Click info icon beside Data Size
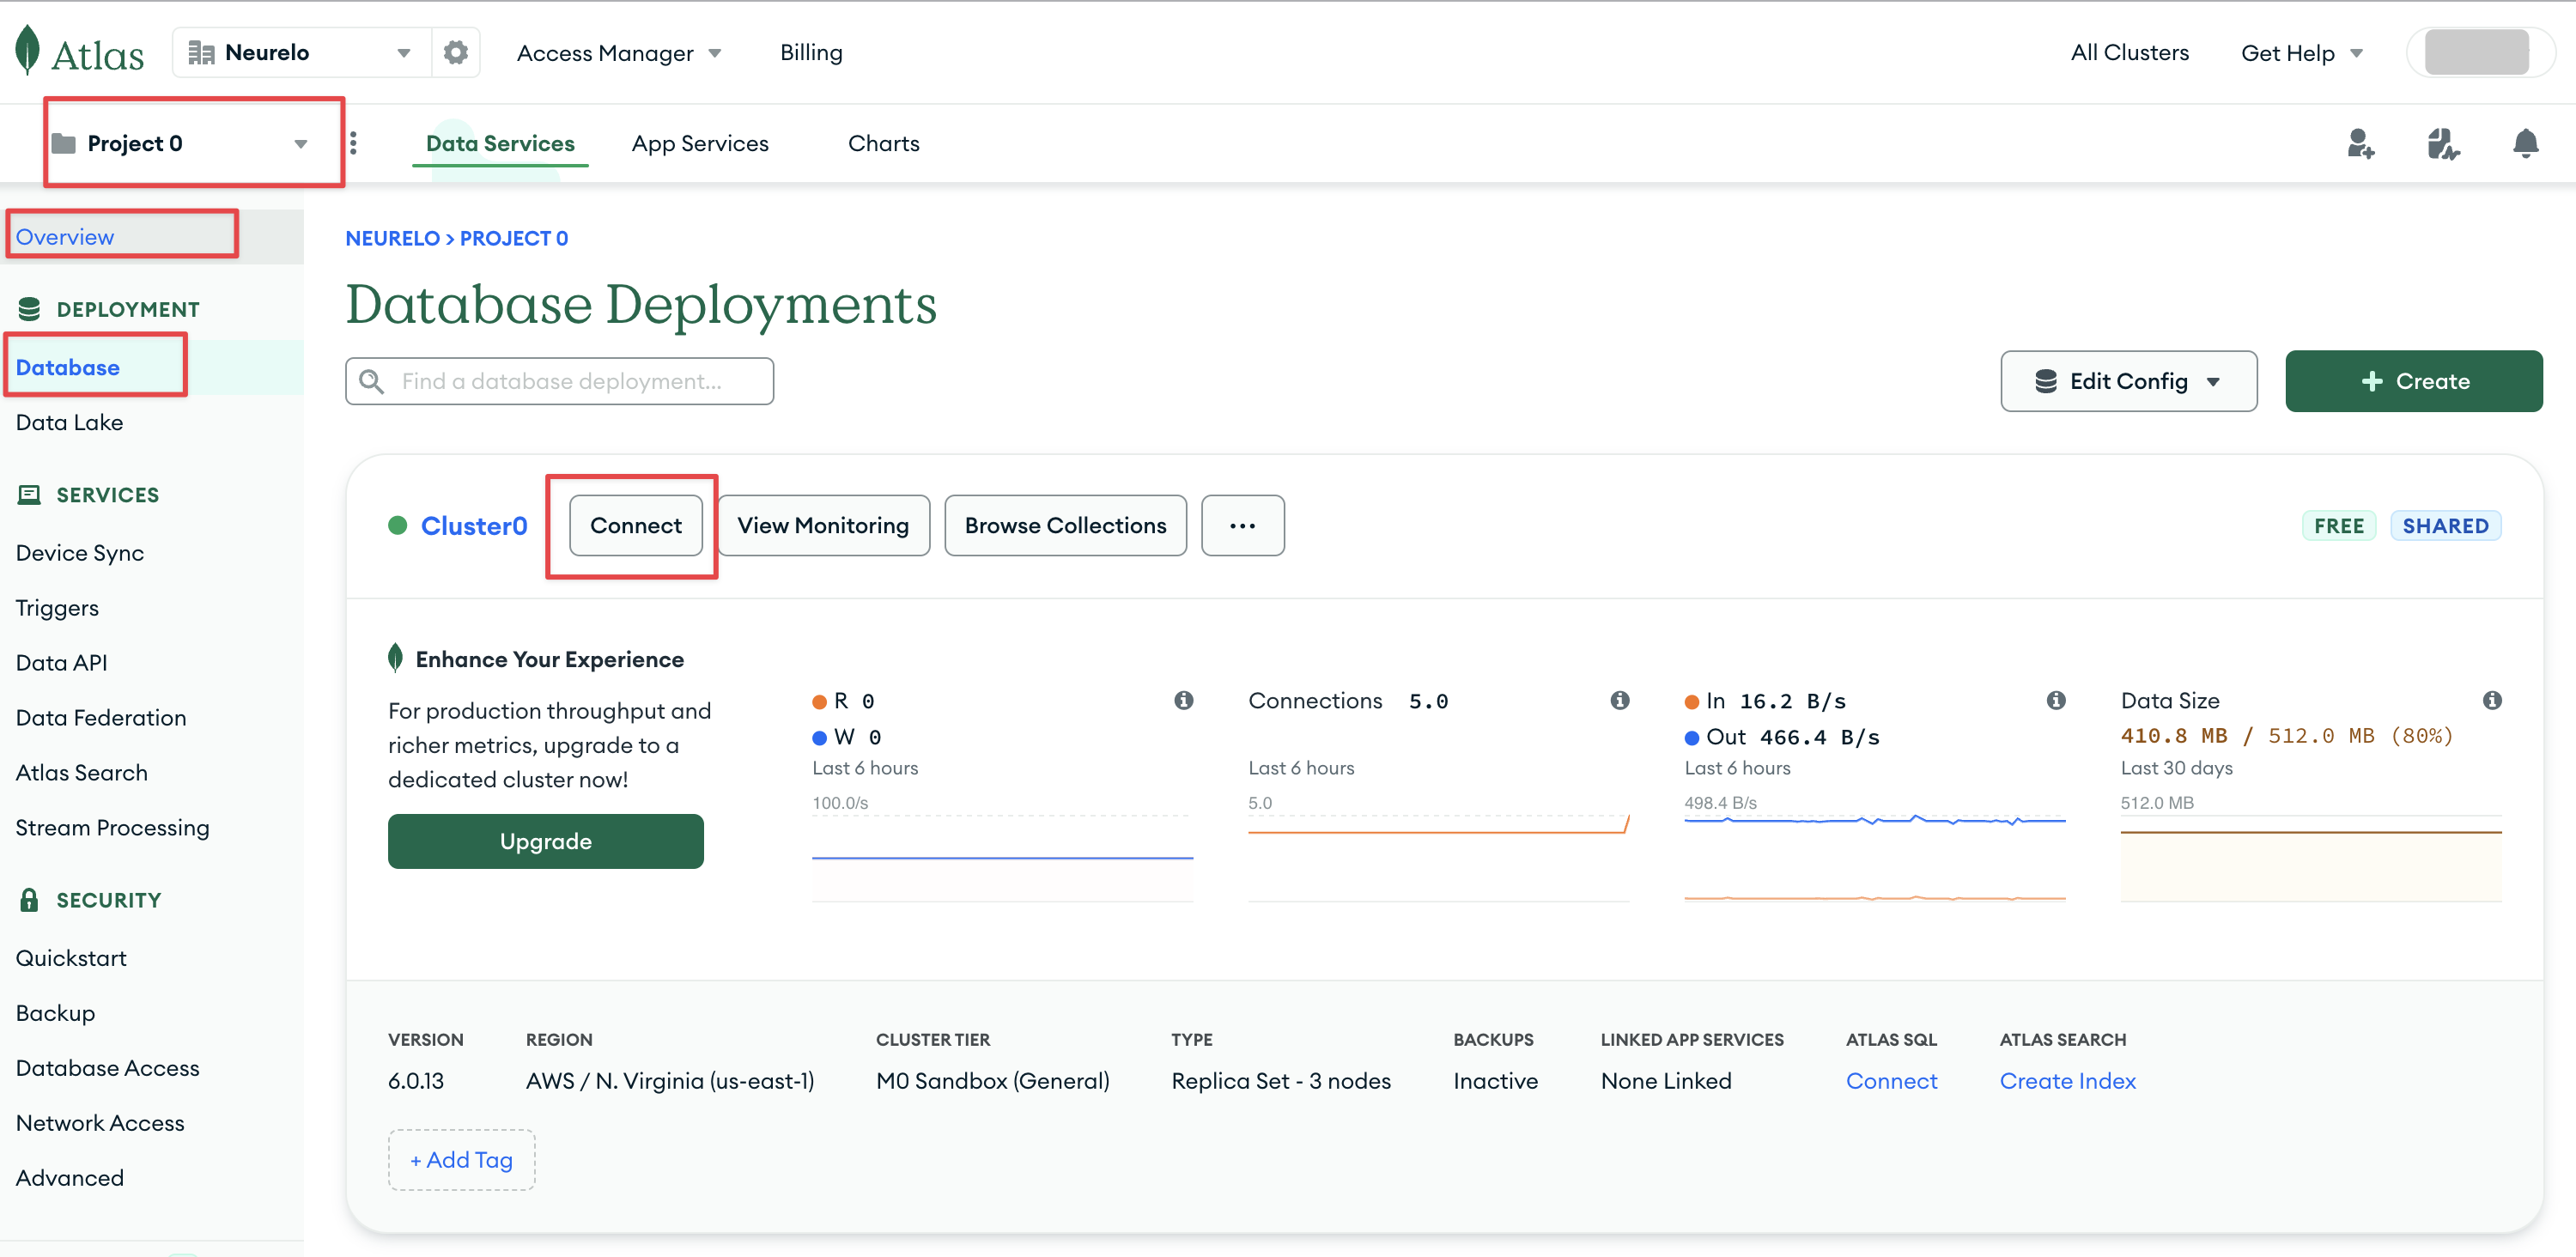The width and height of the screenshot is (2576, 1257). [x=2492, y=700]
